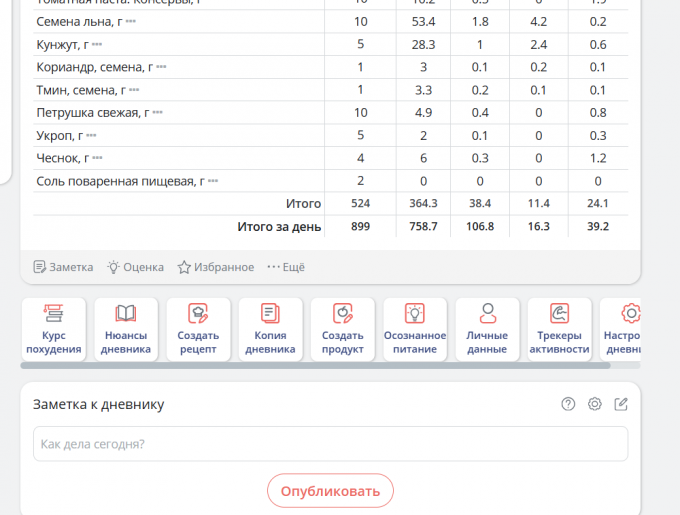Click the Заметка link under table
The image size is (680, 515).
(63, 267)
